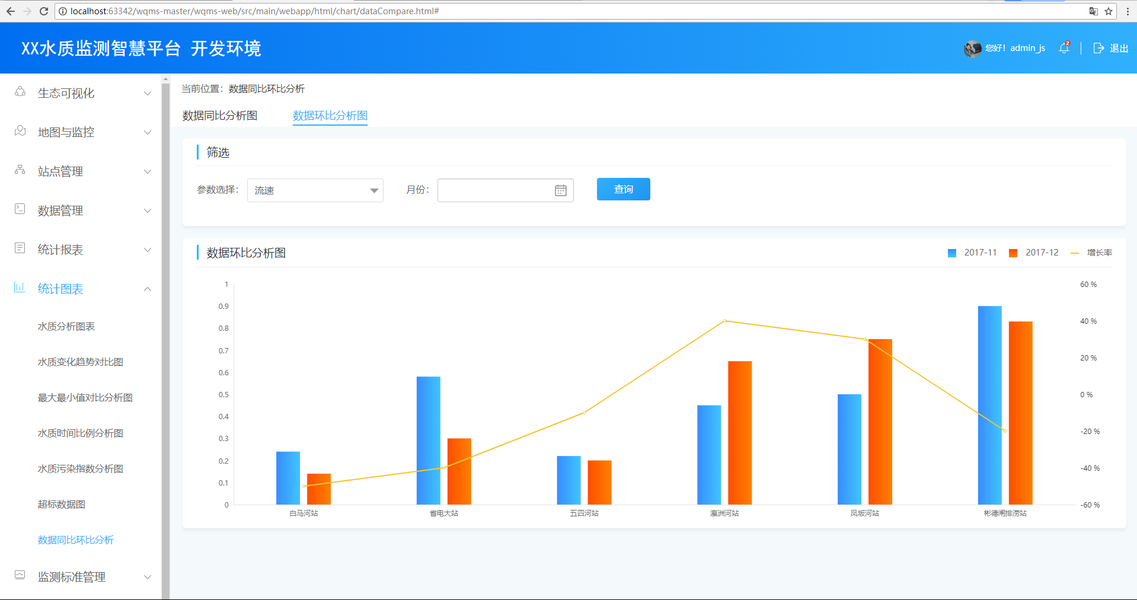The height and width of the screenshot is (600, 1137).
Task: Click the 数据管理 data icon
Action: (x=20, y=210)
